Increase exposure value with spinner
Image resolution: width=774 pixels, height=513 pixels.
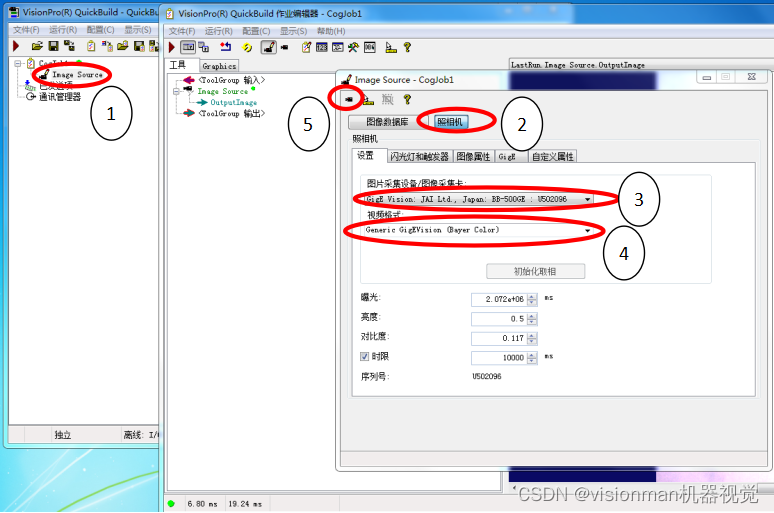[x=532, y=297]
